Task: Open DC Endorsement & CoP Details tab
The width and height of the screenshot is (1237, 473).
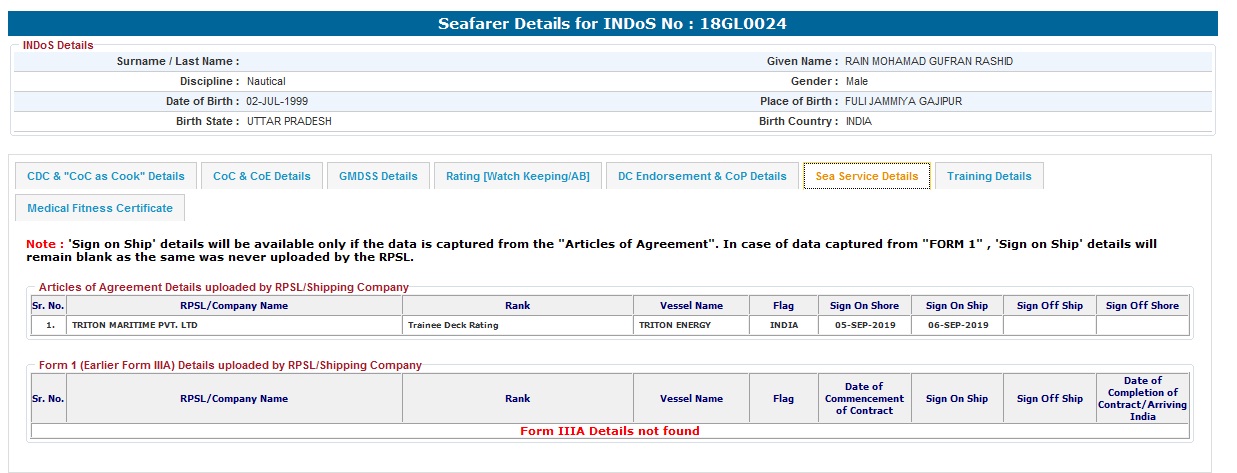Action: point(702,176)
